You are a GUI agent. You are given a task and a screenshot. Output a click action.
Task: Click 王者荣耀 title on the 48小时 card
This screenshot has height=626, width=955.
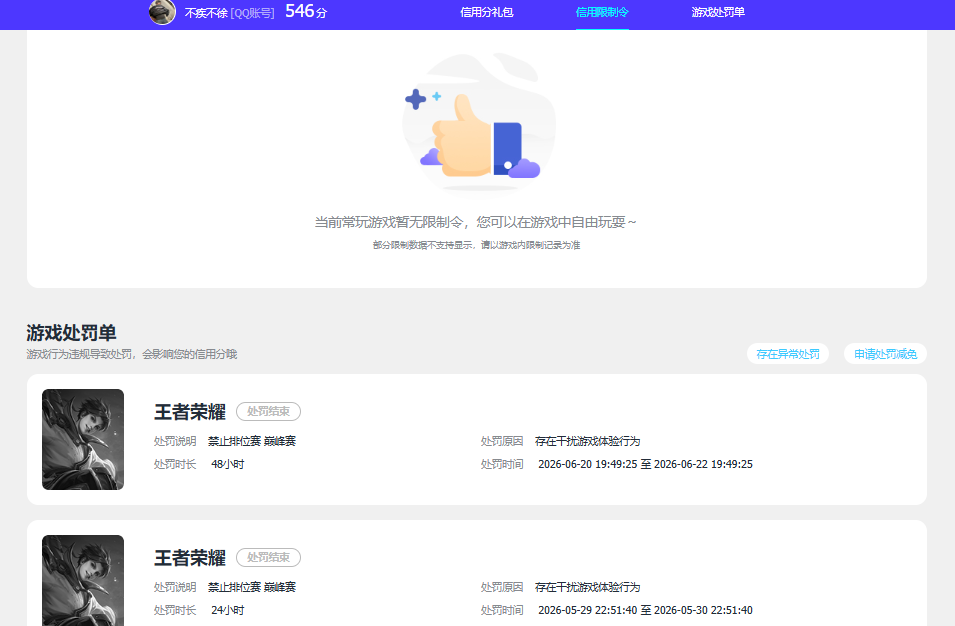pyautogui.click(x=190, y=412)
